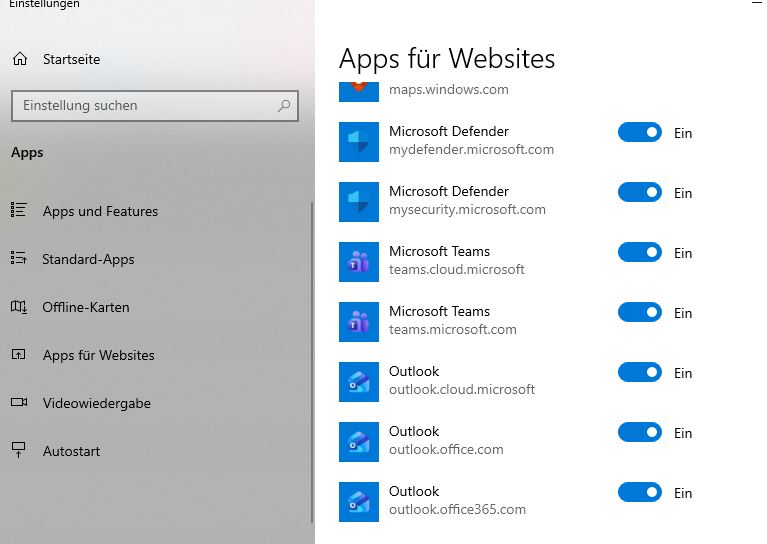Click the mysecurity.microsoft.com text
The height and width of the screenshot is (544, 767).
pos(467,209)
